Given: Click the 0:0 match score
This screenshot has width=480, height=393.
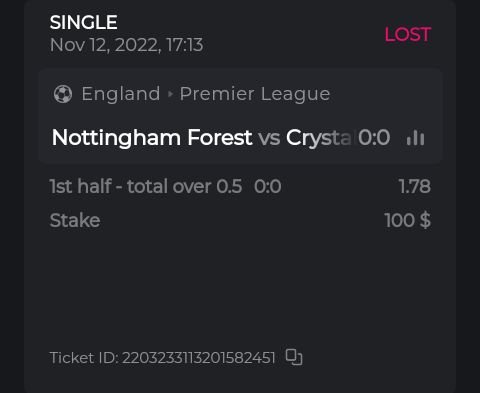Looking at the screenshot, I should pyautogui.click(x=374, y=137).
